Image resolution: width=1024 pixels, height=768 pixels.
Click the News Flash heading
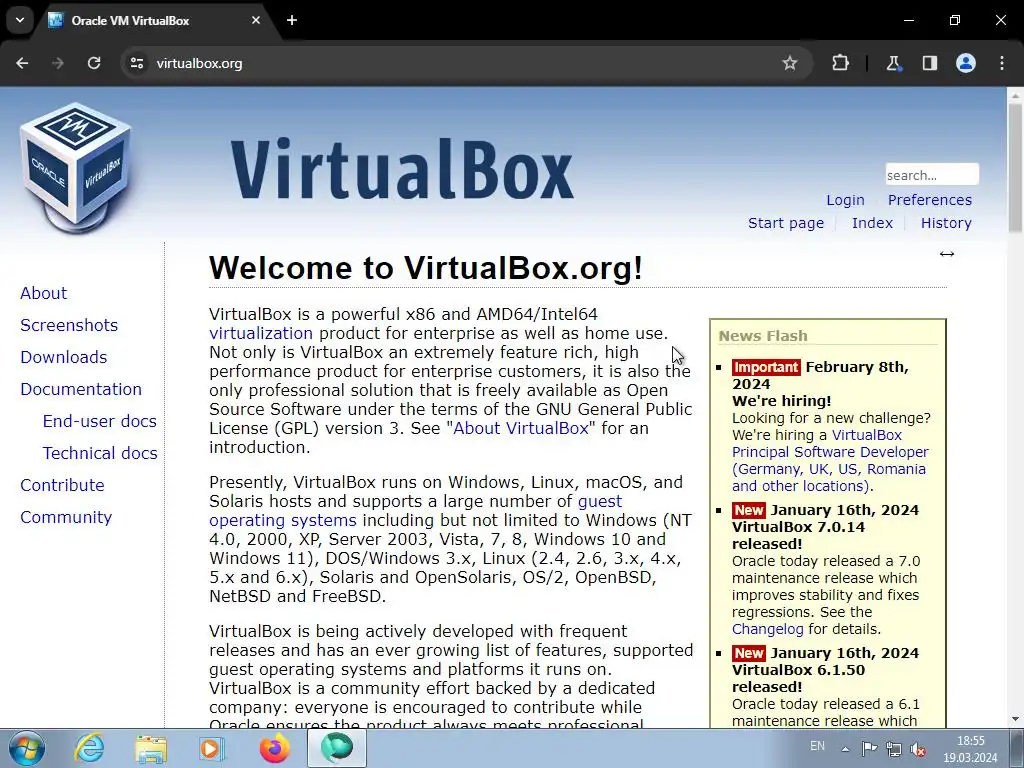(763, 336)
